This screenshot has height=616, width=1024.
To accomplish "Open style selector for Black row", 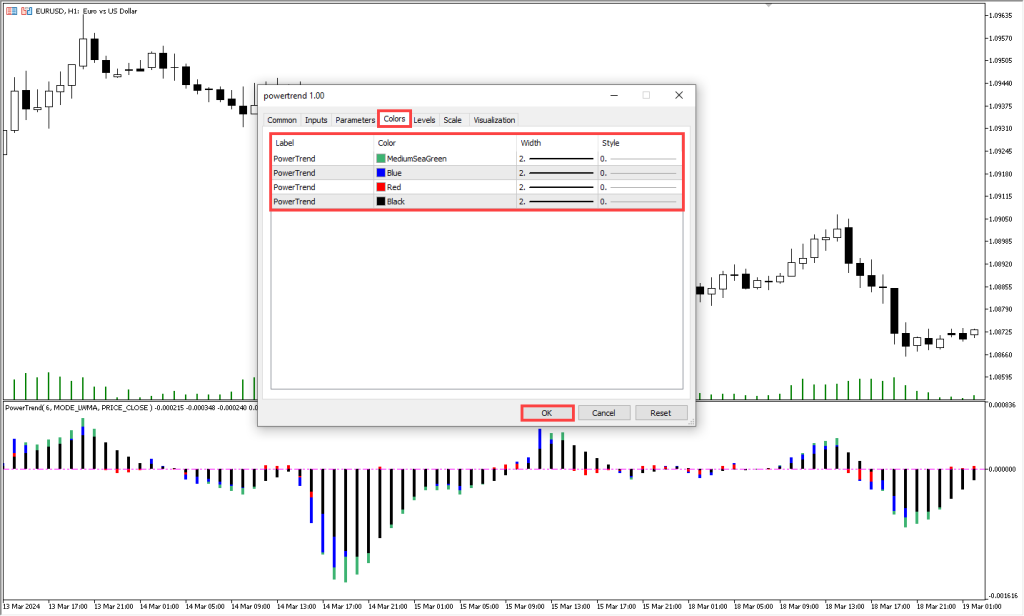I will [x=639, y=202].
